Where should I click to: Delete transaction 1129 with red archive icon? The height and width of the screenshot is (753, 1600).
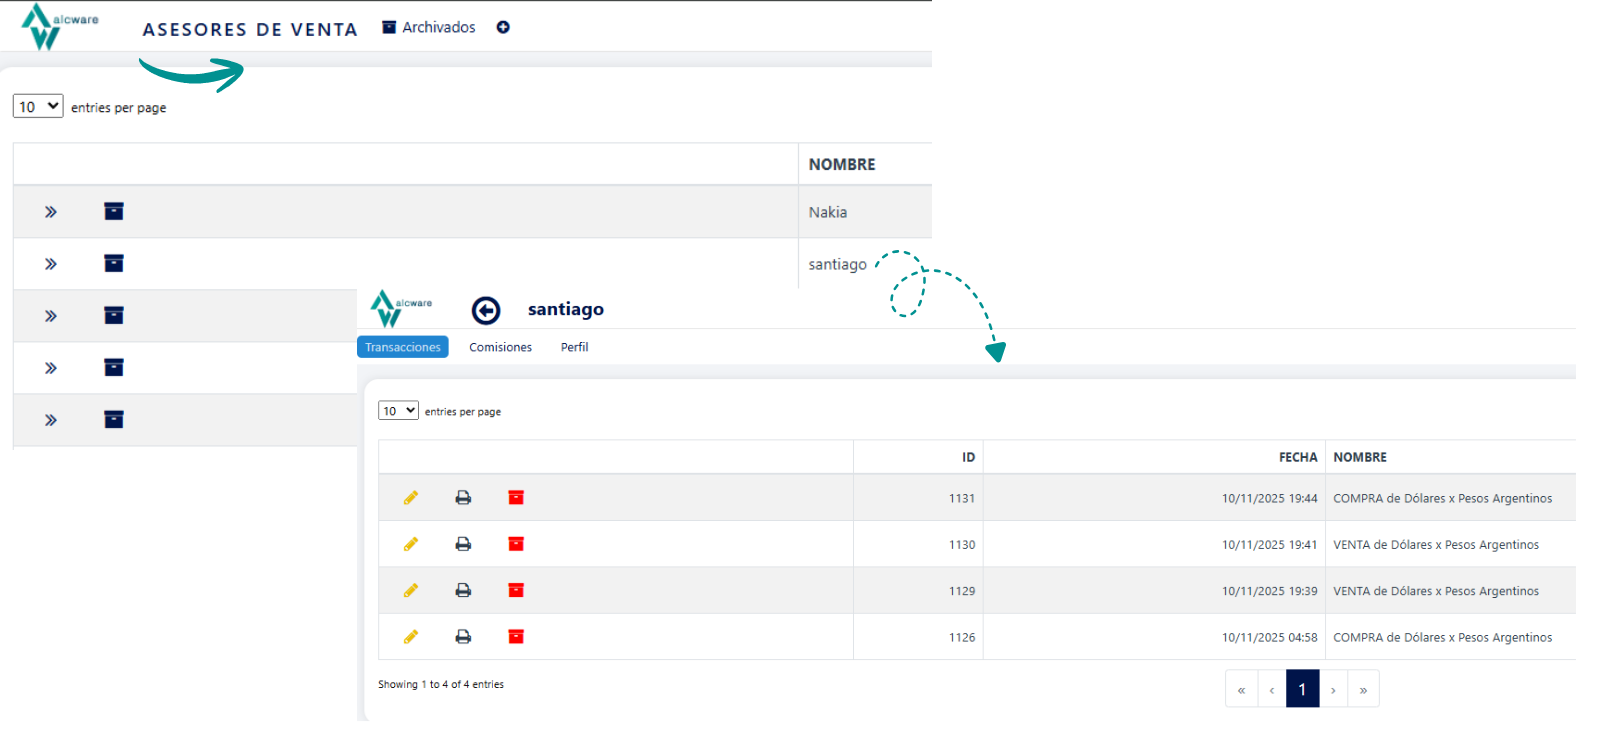pos(516,590)
